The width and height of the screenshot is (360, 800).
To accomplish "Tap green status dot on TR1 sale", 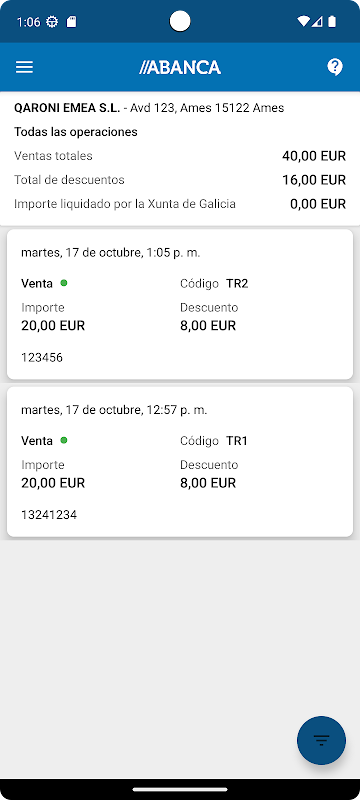I will [64, 440].
